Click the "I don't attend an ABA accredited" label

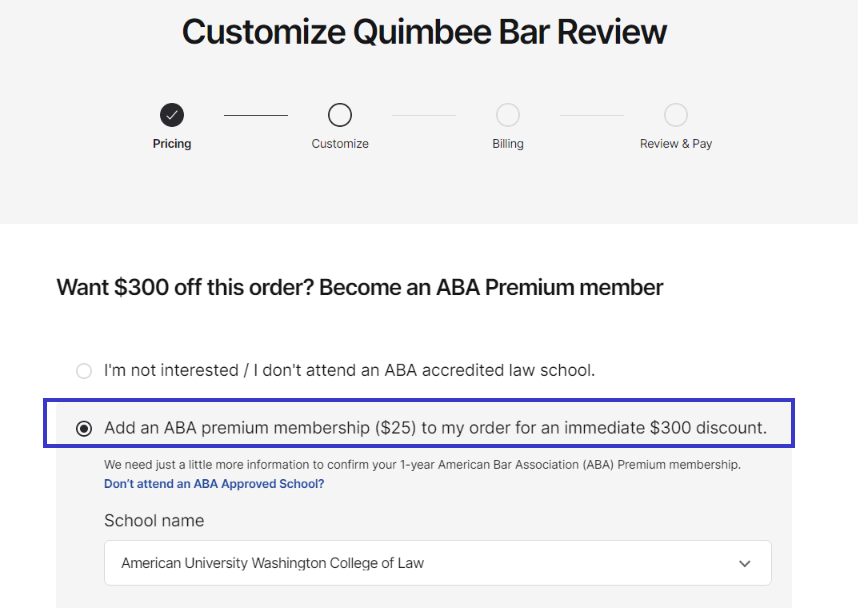(349, 370)
